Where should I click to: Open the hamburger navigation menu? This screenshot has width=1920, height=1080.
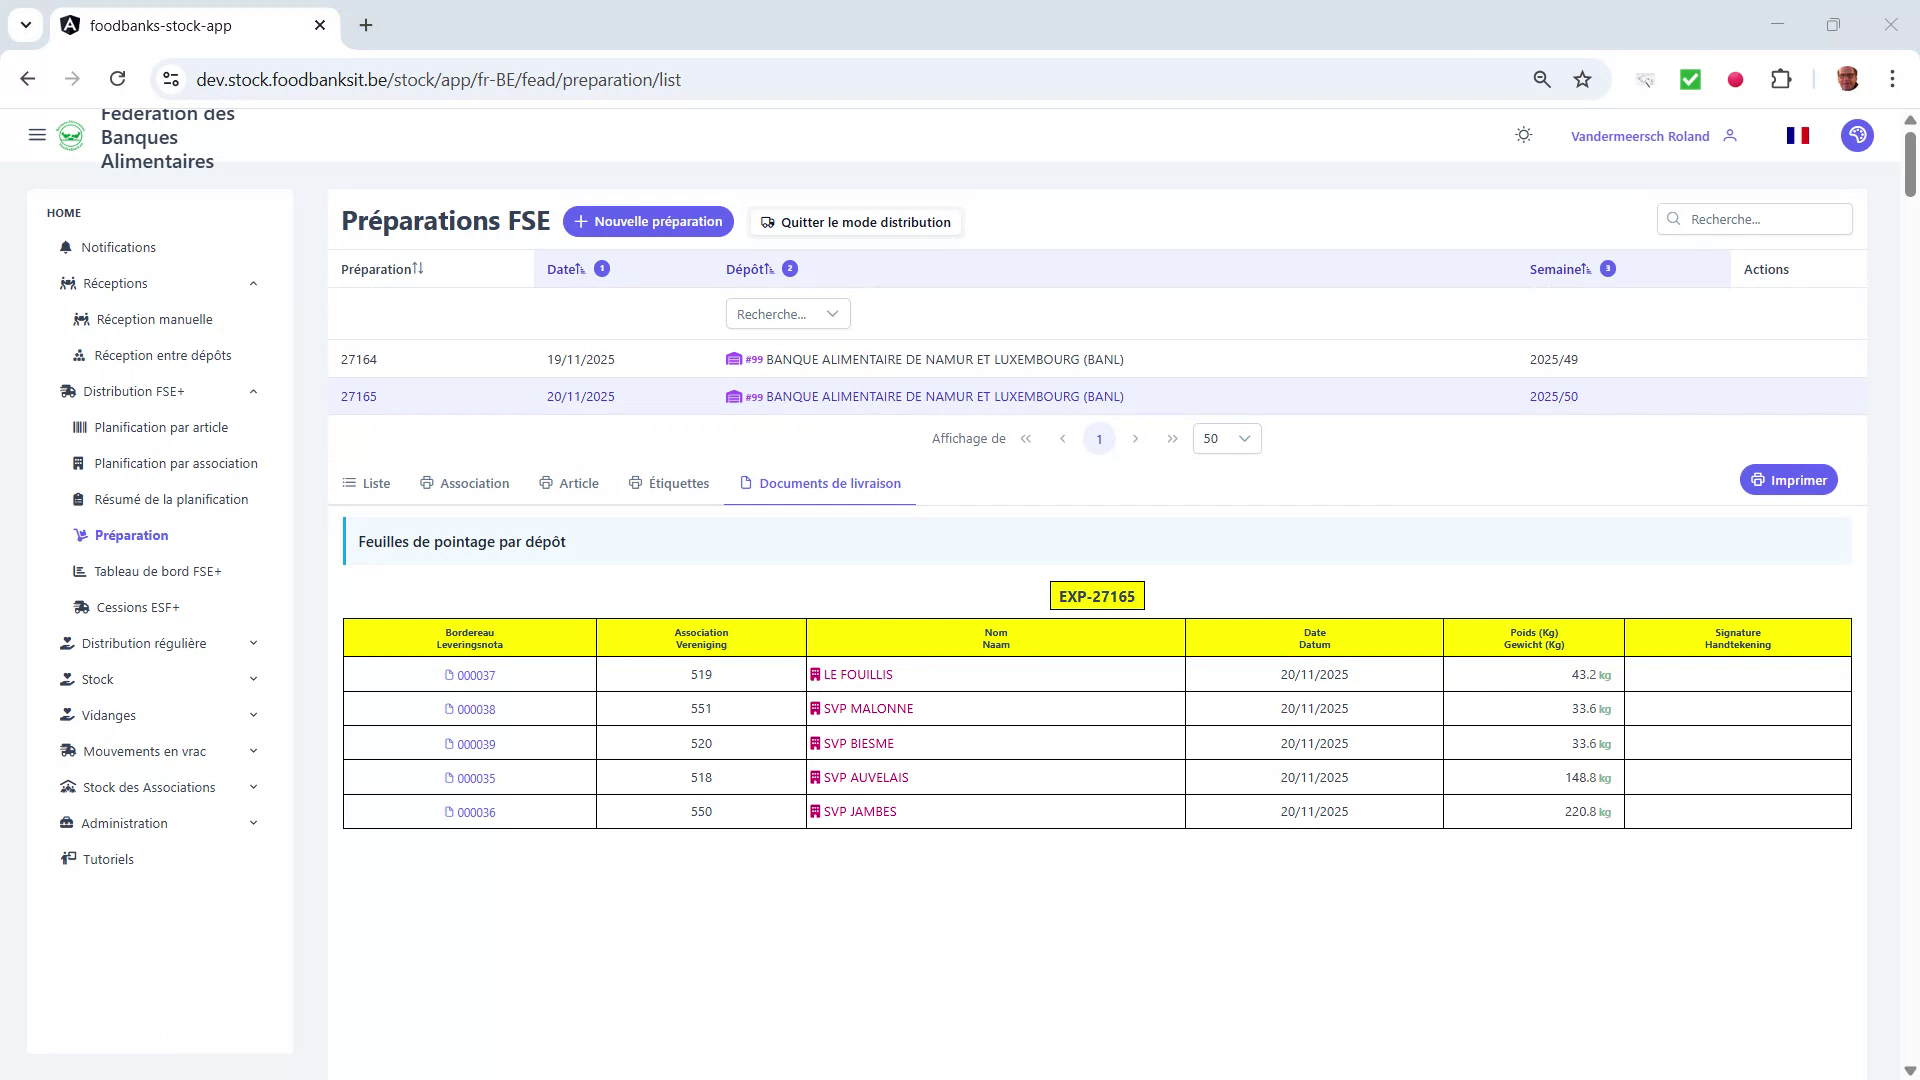(x=37, y=135)
